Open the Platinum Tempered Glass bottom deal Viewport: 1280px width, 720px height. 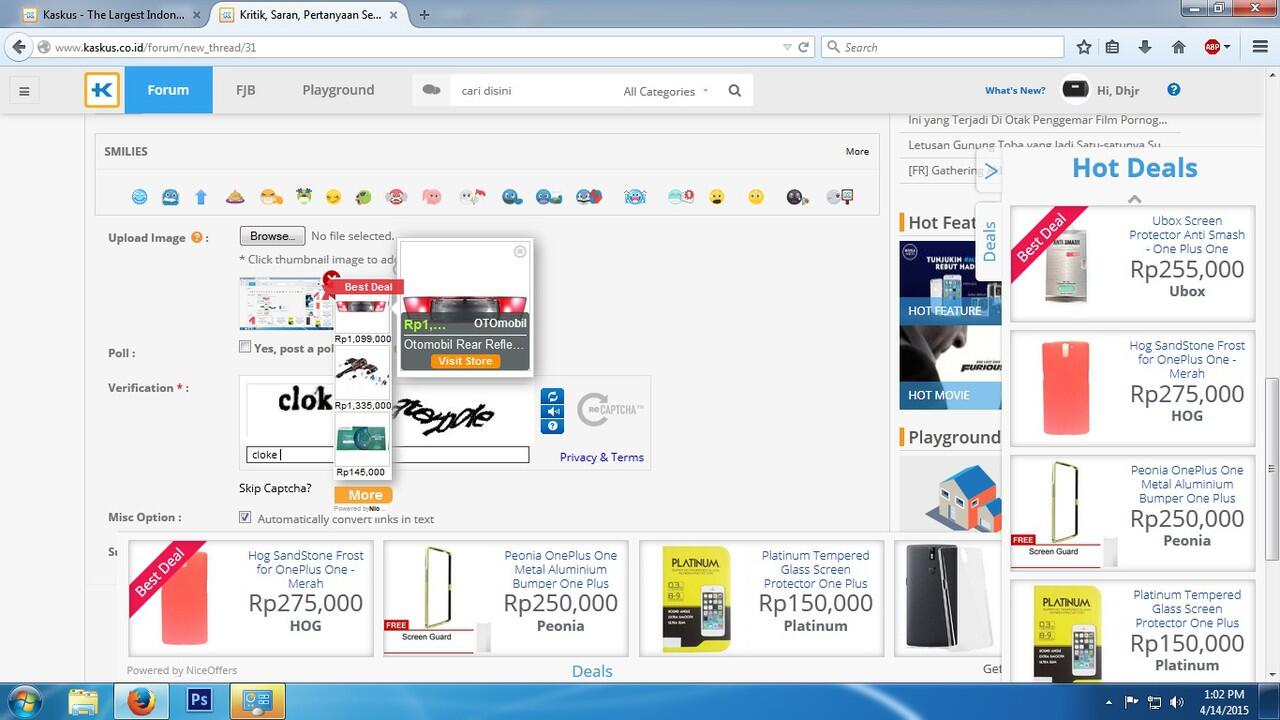tap(762, 598)
